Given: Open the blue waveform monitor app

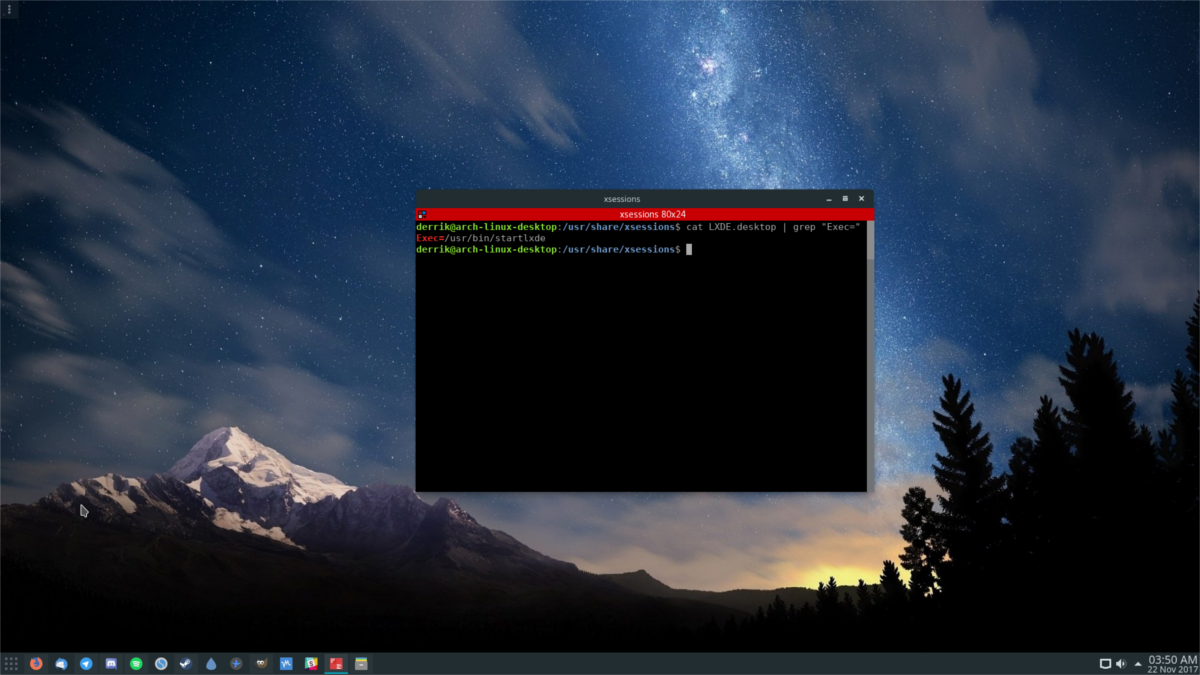Looking at the screenshot, I should pyautogui.click(x=286, y=663).
